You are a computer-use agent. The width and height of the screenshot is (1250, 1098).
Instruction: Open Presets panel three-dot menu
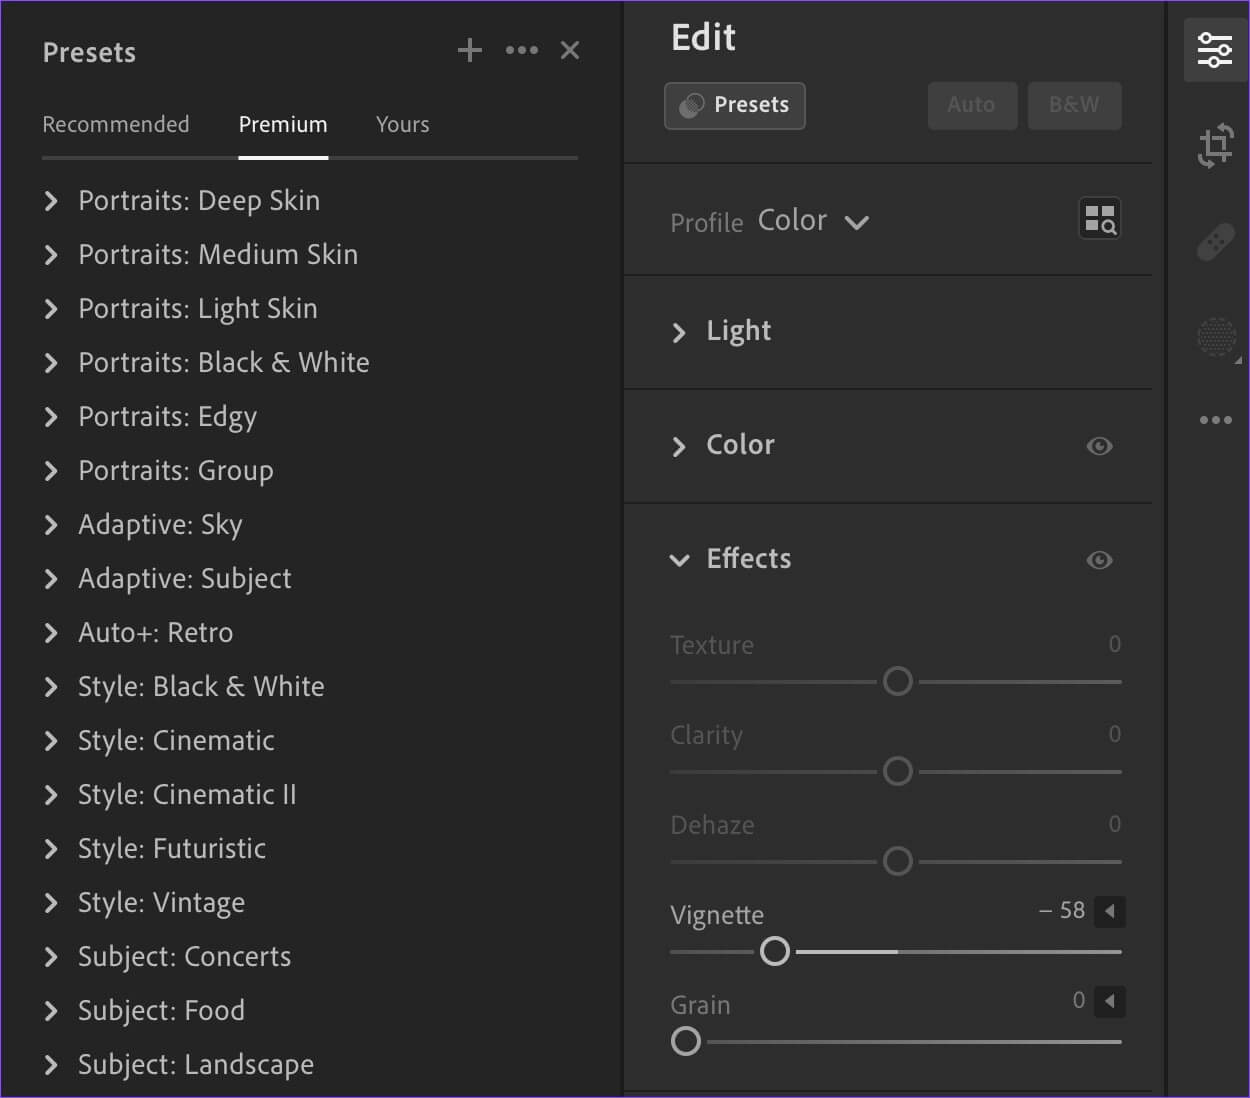click(521, 51)
